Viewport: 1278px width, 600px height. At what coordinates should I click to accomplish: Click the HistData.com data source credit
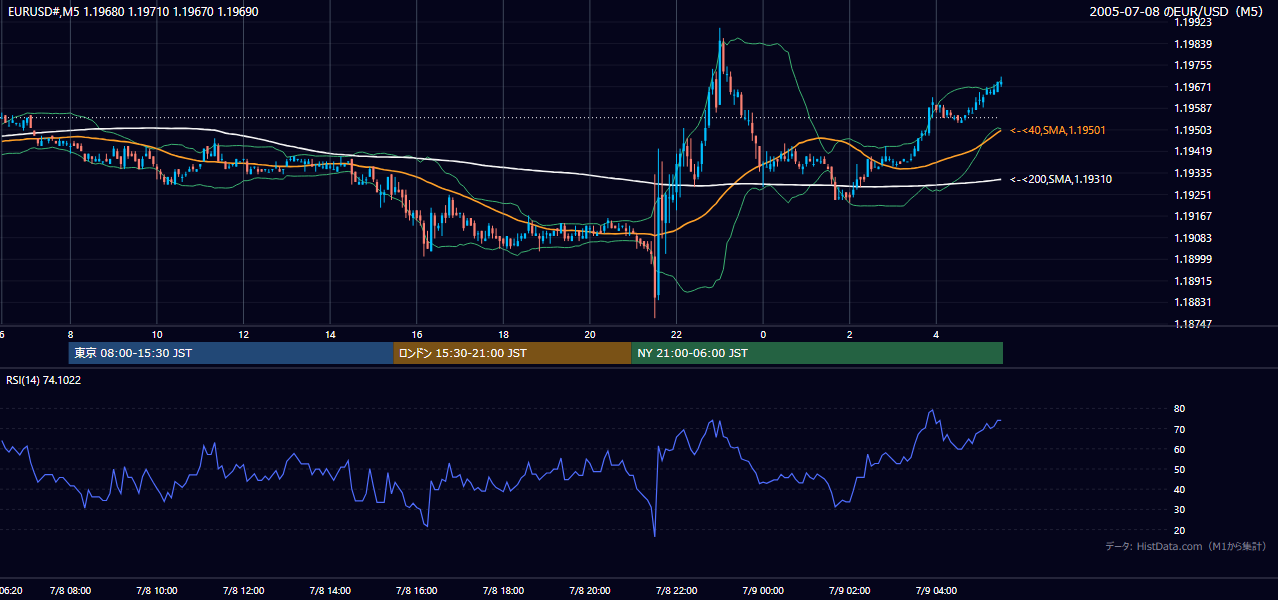coord(1186,546)
